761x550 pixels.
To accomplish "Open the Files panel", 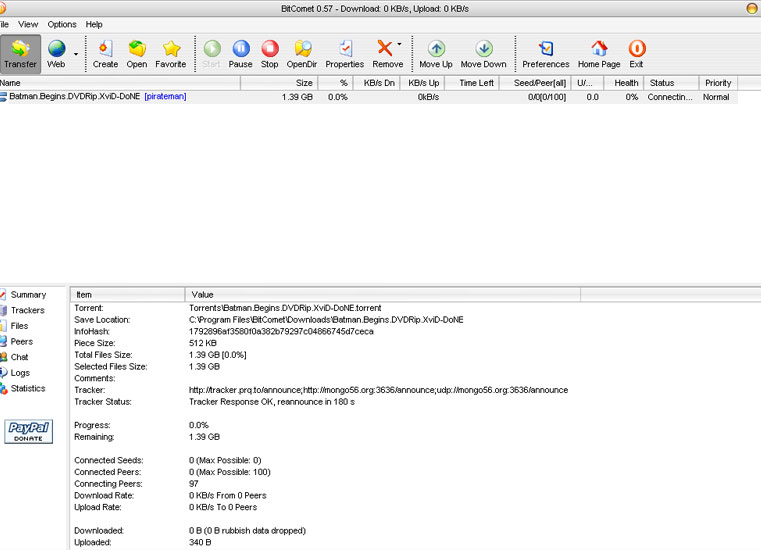I will (x=19, y=326).
